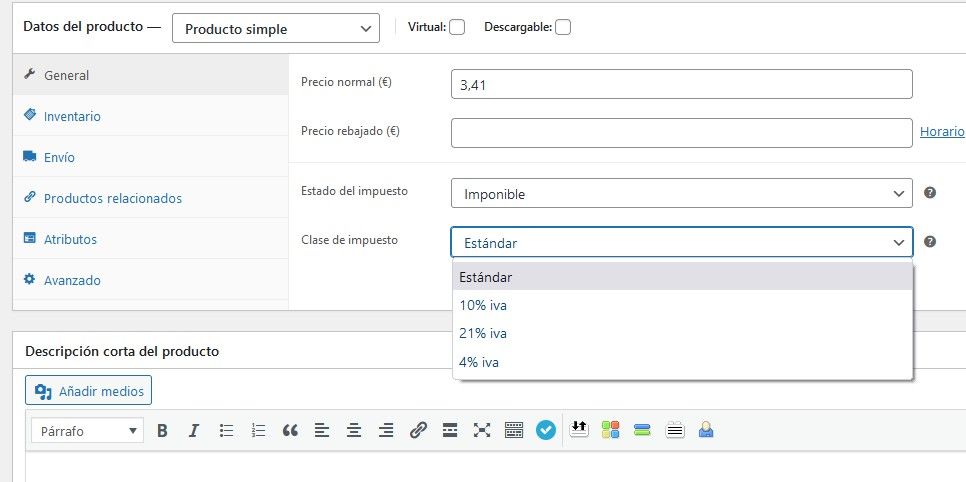
Task: Open help tooltip for Estado del impuesto
Action: (x=930, y=193)
